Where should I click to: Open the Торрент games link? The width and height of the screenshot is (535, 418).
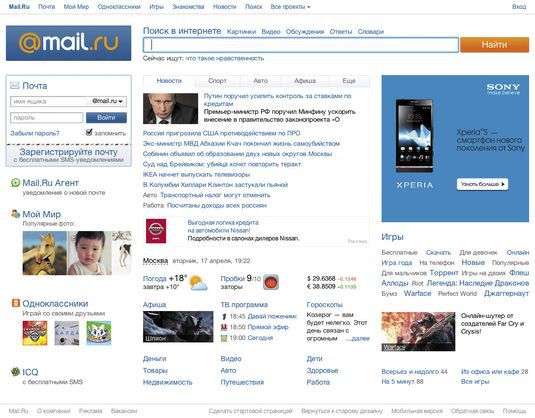tap(444, 273)
